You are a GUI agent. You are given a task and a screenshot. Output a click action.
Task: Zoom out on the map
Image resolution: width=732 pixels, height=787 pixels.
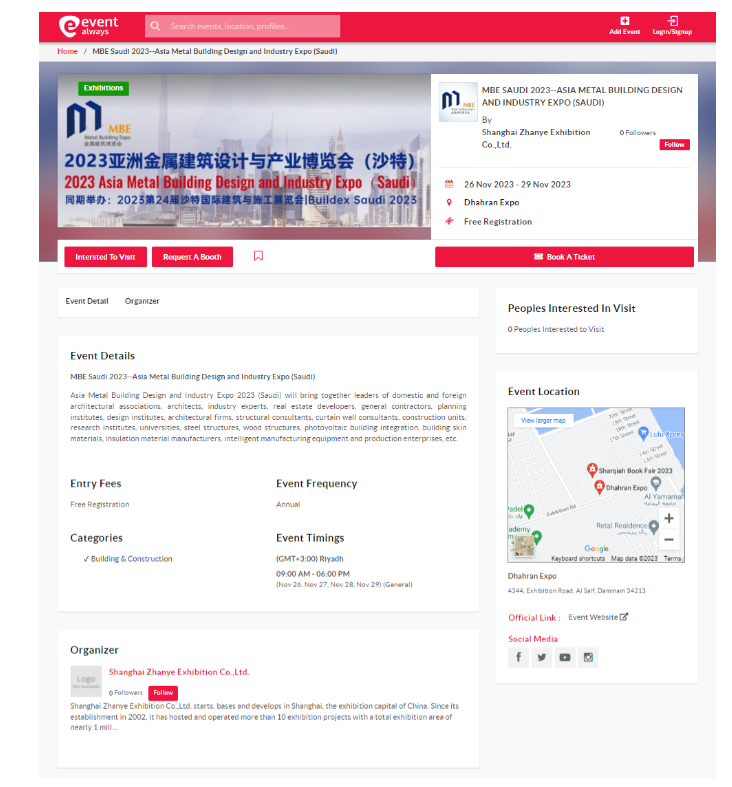point(669,540)
